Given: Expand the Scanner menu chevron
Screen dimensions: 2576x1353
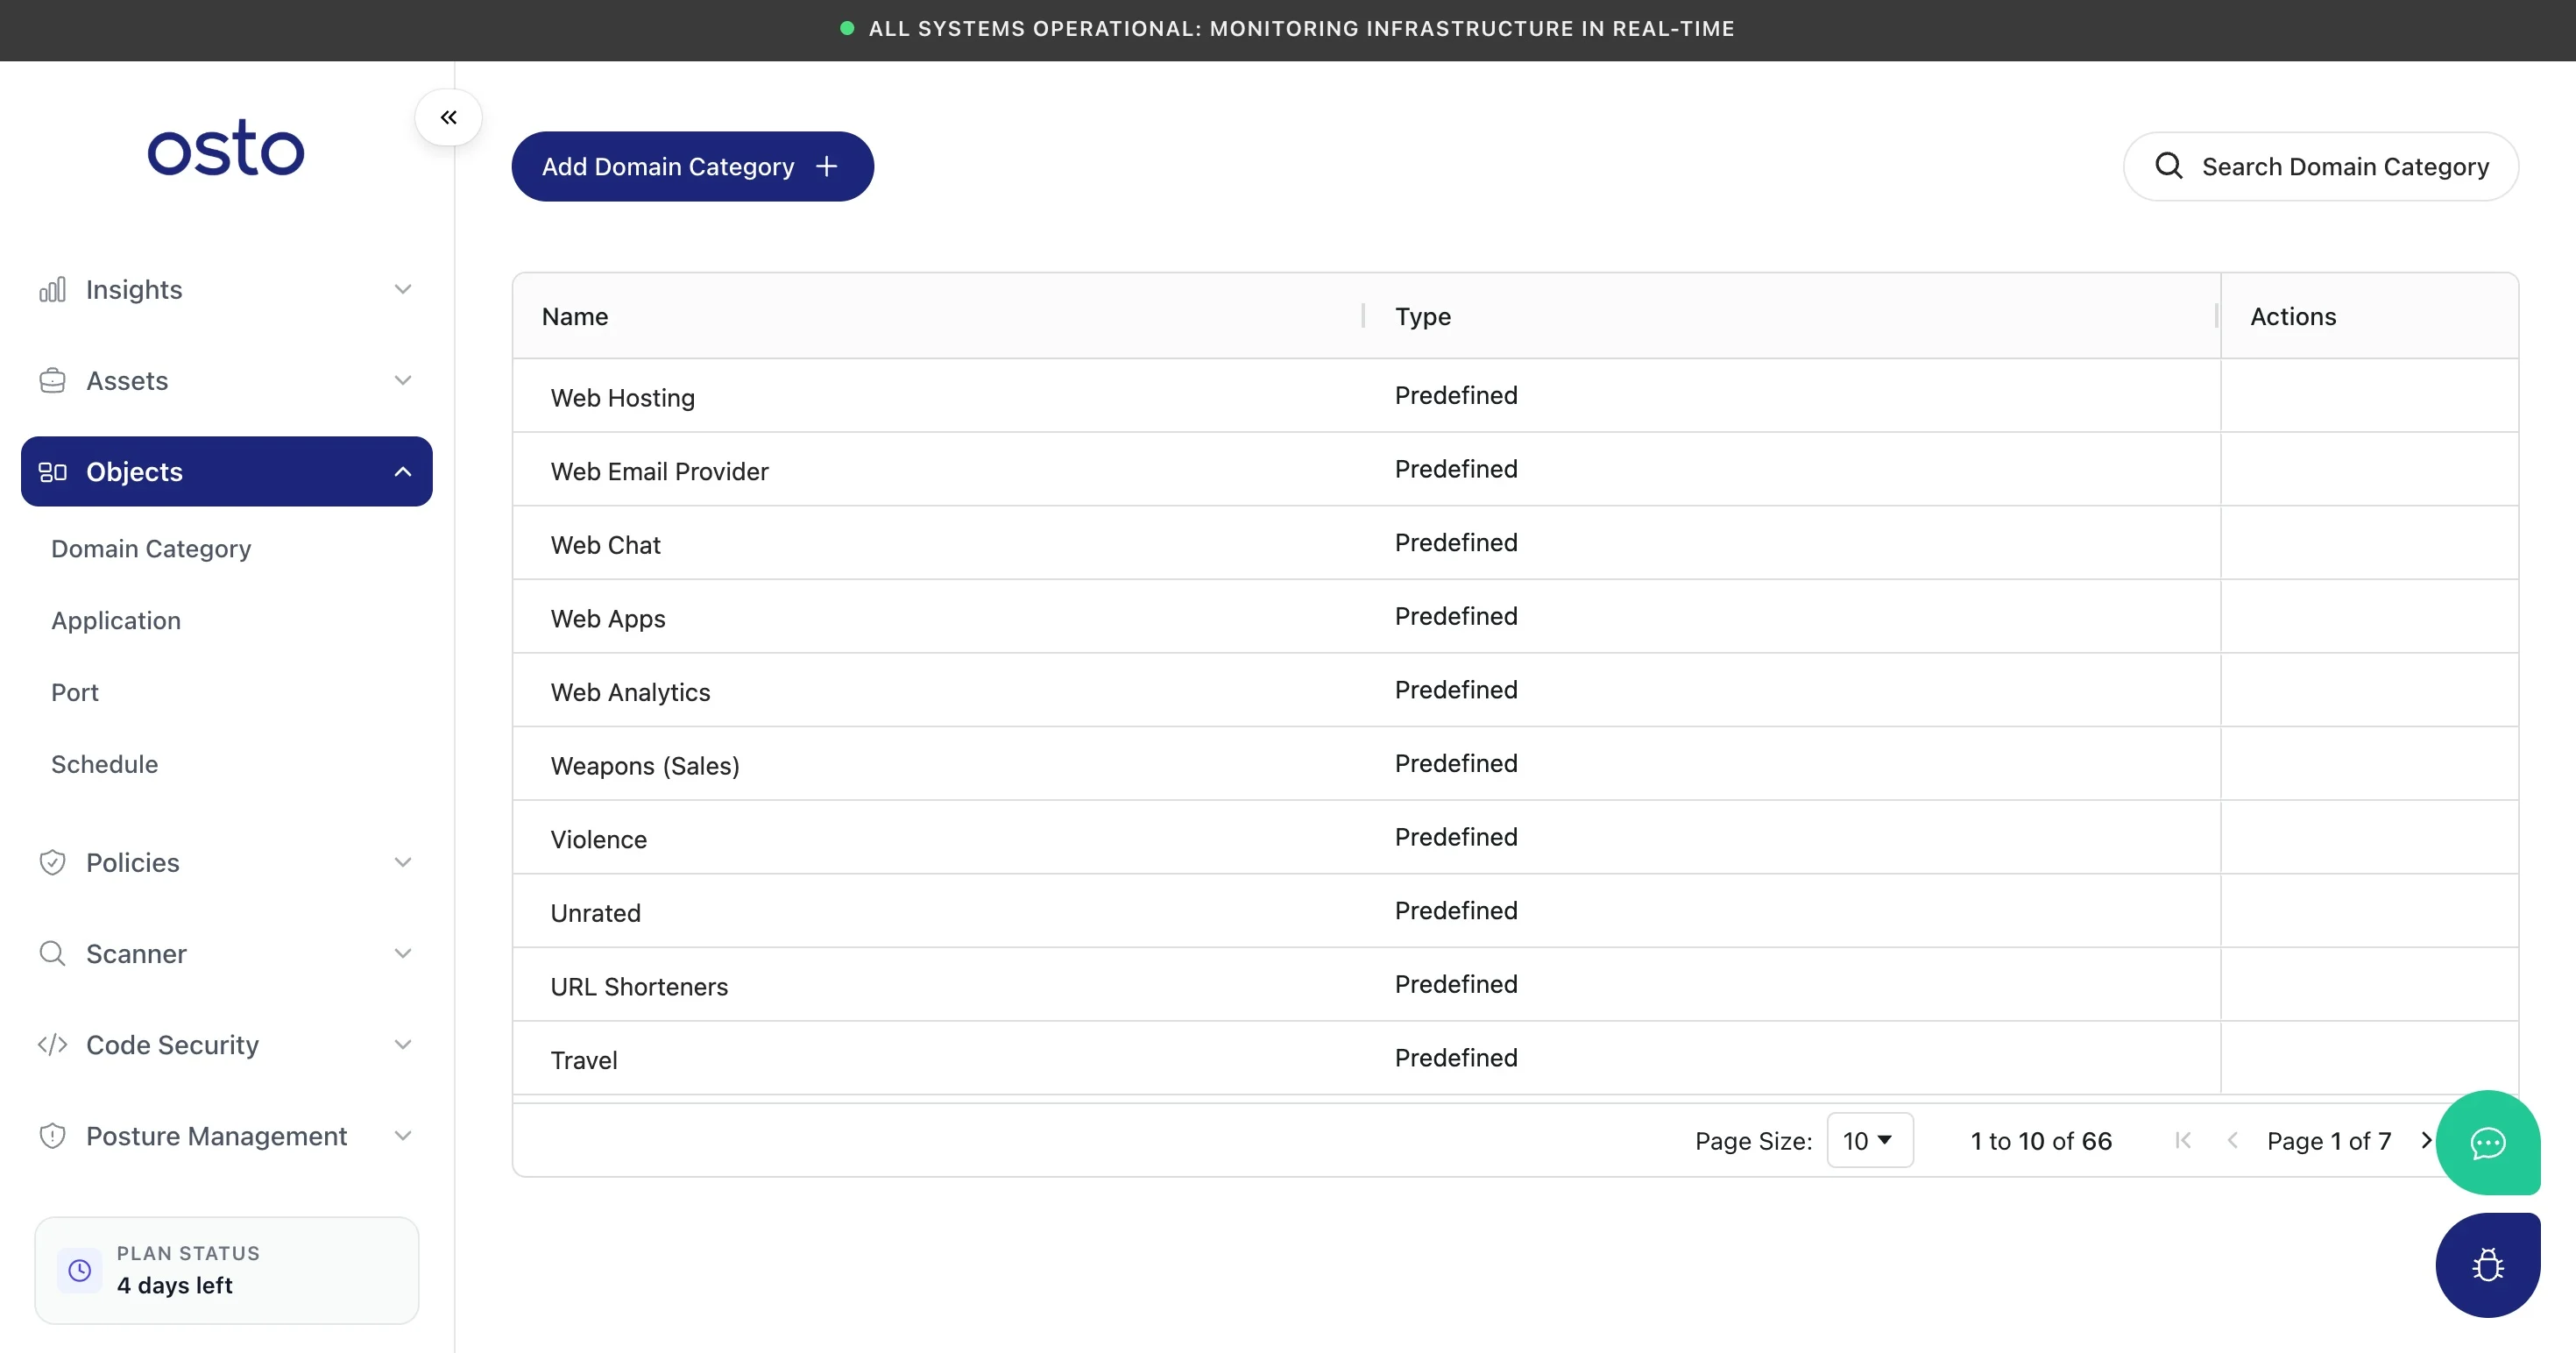Looking at the screenshot, I should point(403,953).
